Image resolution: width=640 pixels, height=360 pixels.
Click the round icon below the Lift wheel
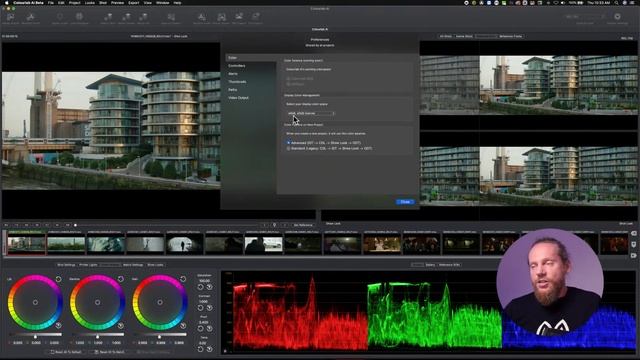(58, 325)
